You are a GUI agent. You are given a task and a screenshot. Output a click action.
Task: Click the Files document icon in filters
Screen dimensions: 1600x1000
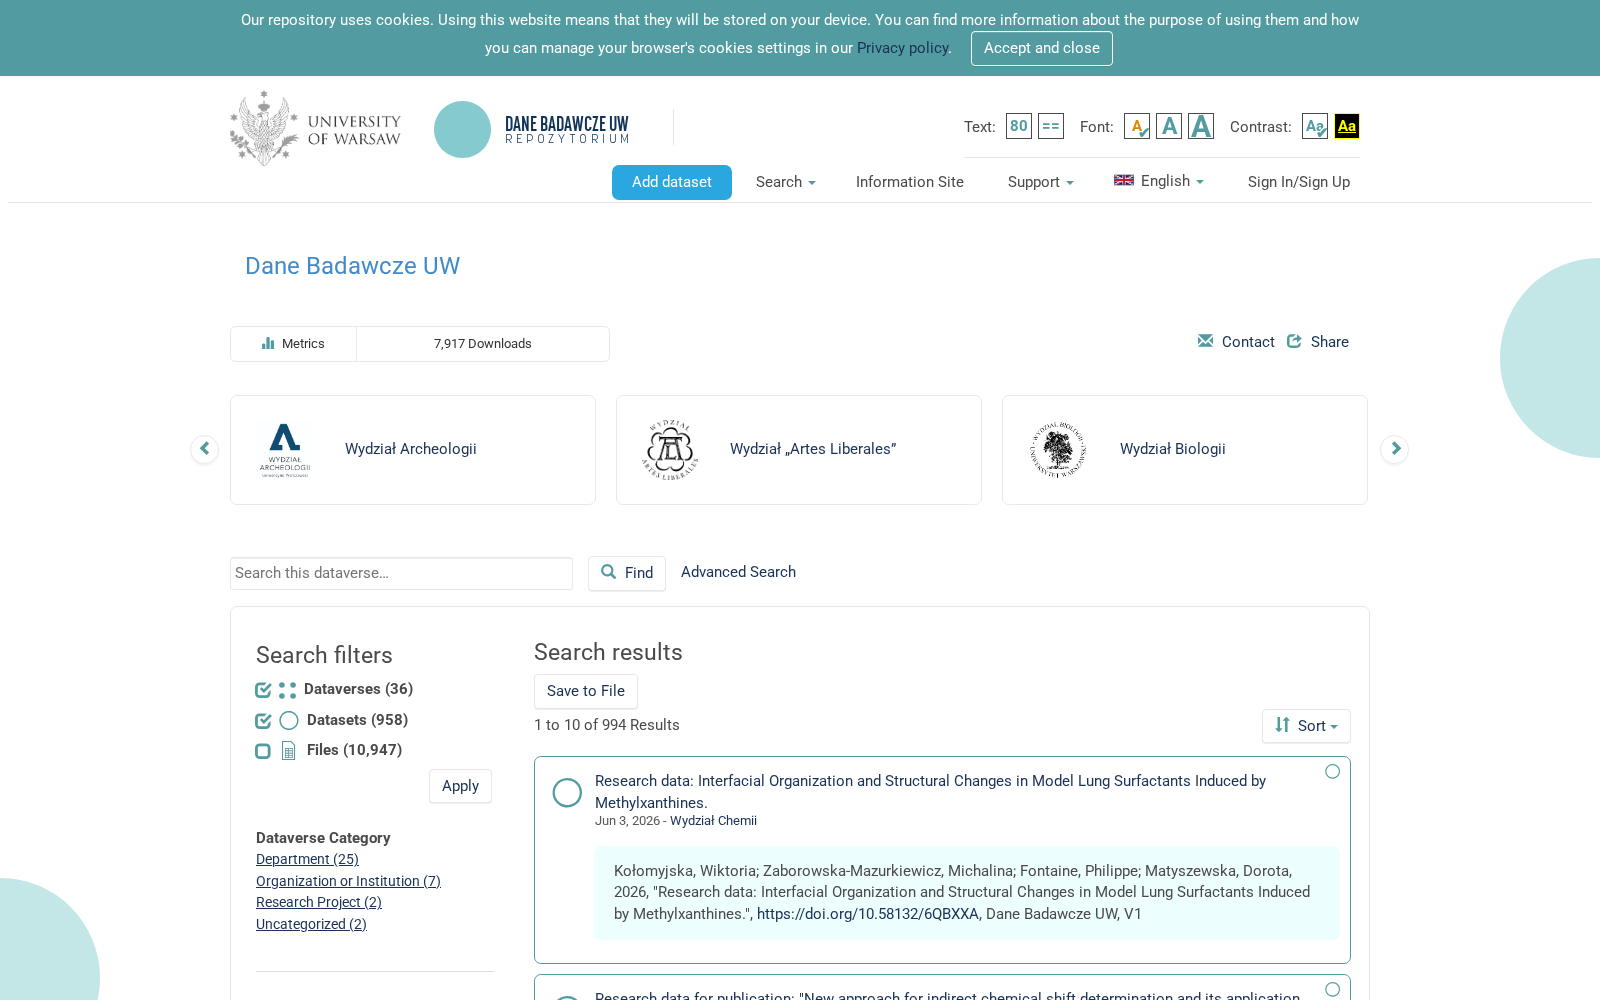tap(289, 751)
